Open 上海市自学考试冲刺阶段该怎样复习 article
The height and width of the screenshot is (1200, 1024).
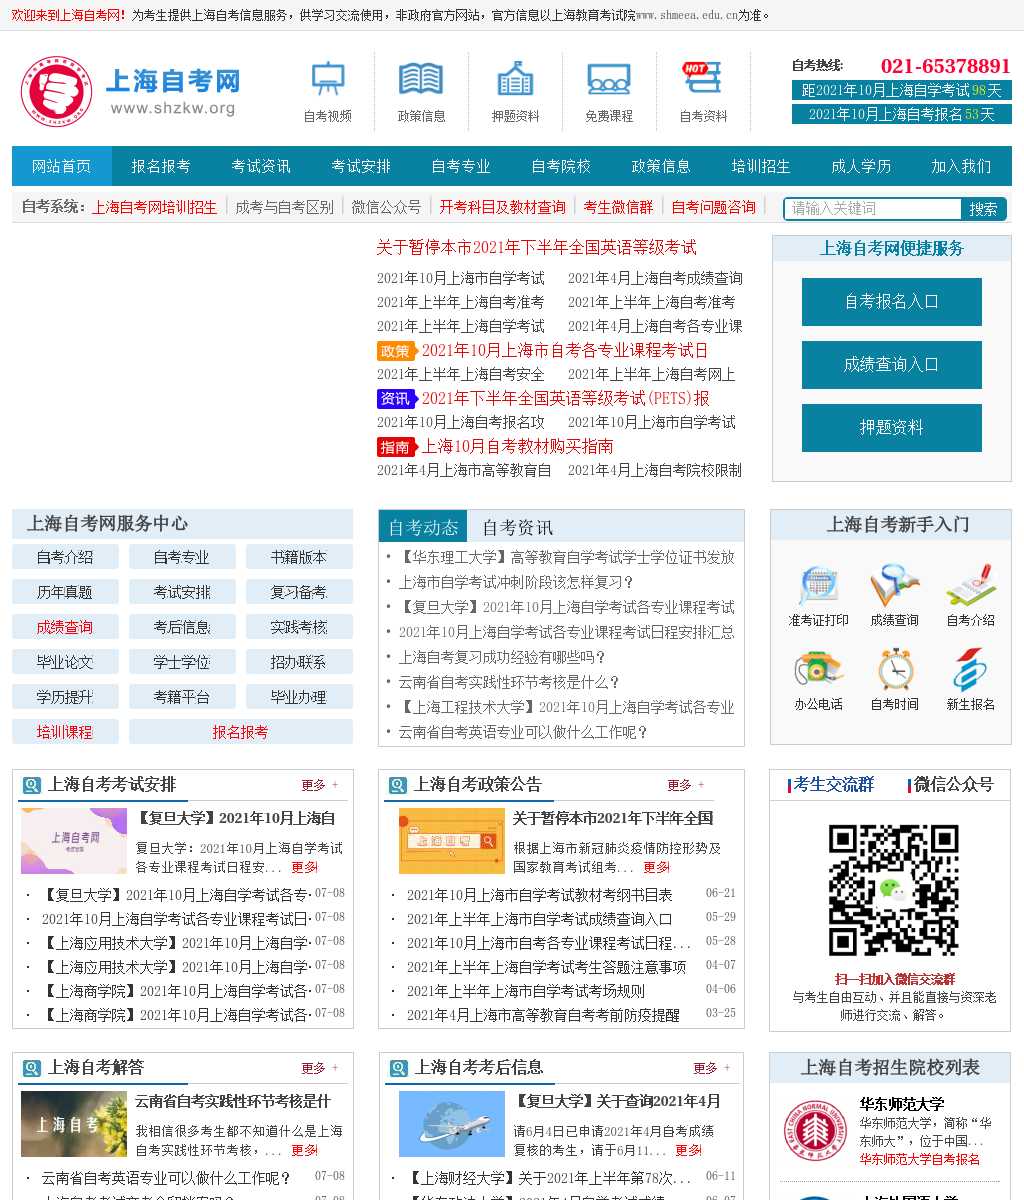click(x=516, y=582)
